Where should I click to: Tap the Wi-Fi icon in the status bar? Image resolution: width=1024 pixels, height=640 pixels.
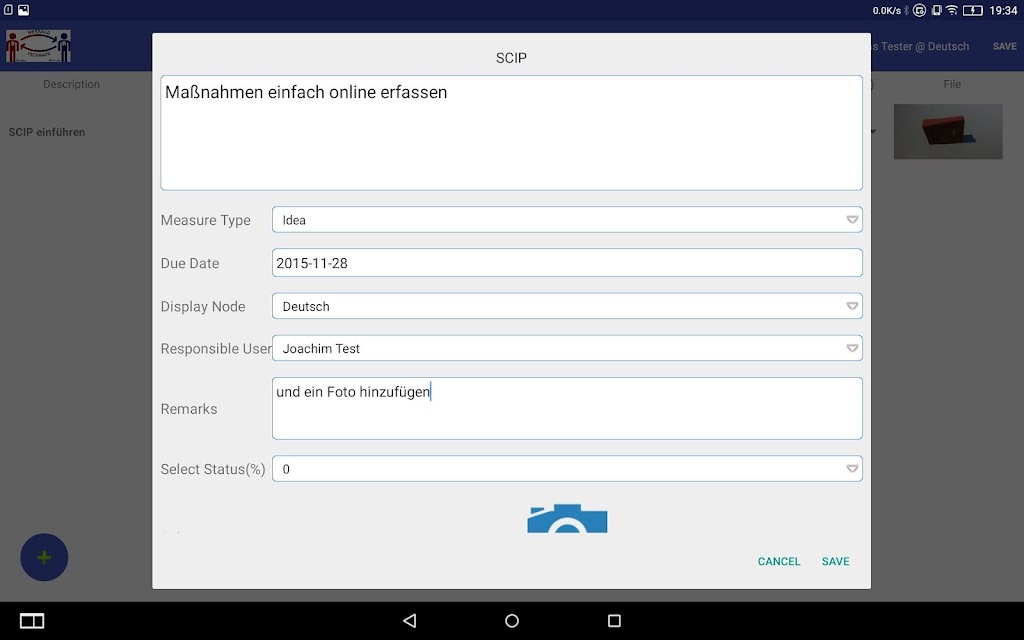tap(952, 10)
